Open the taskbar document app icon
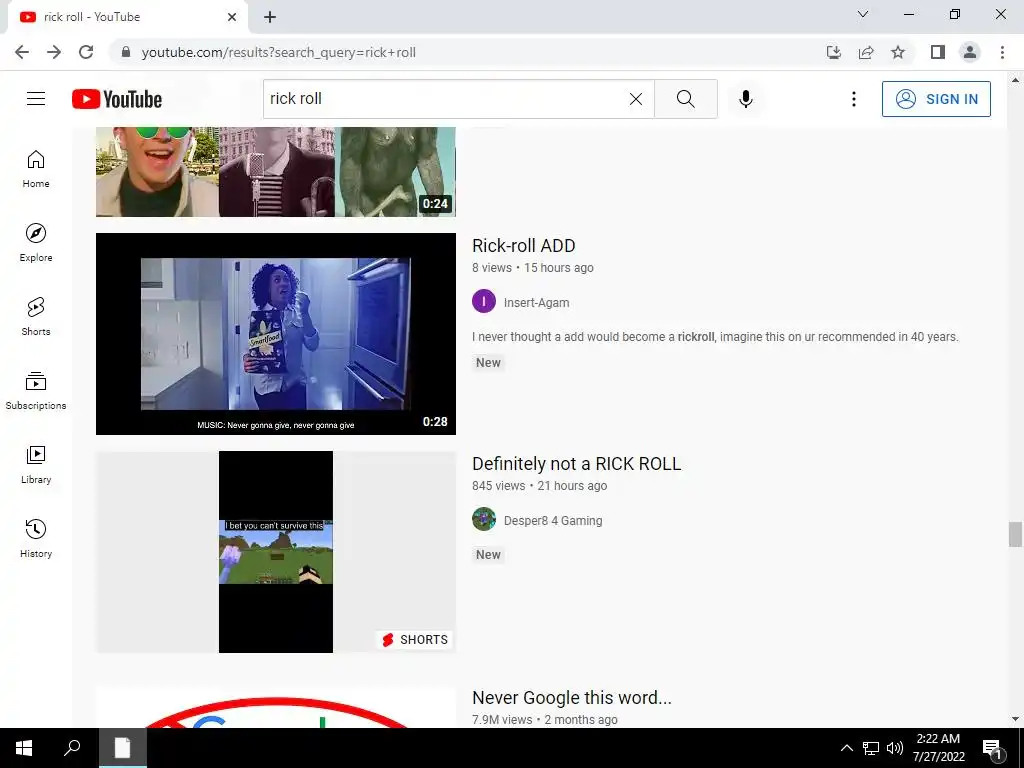Image resolution: width=1024 pixels, height=768 pixels. tap(123, 748)
